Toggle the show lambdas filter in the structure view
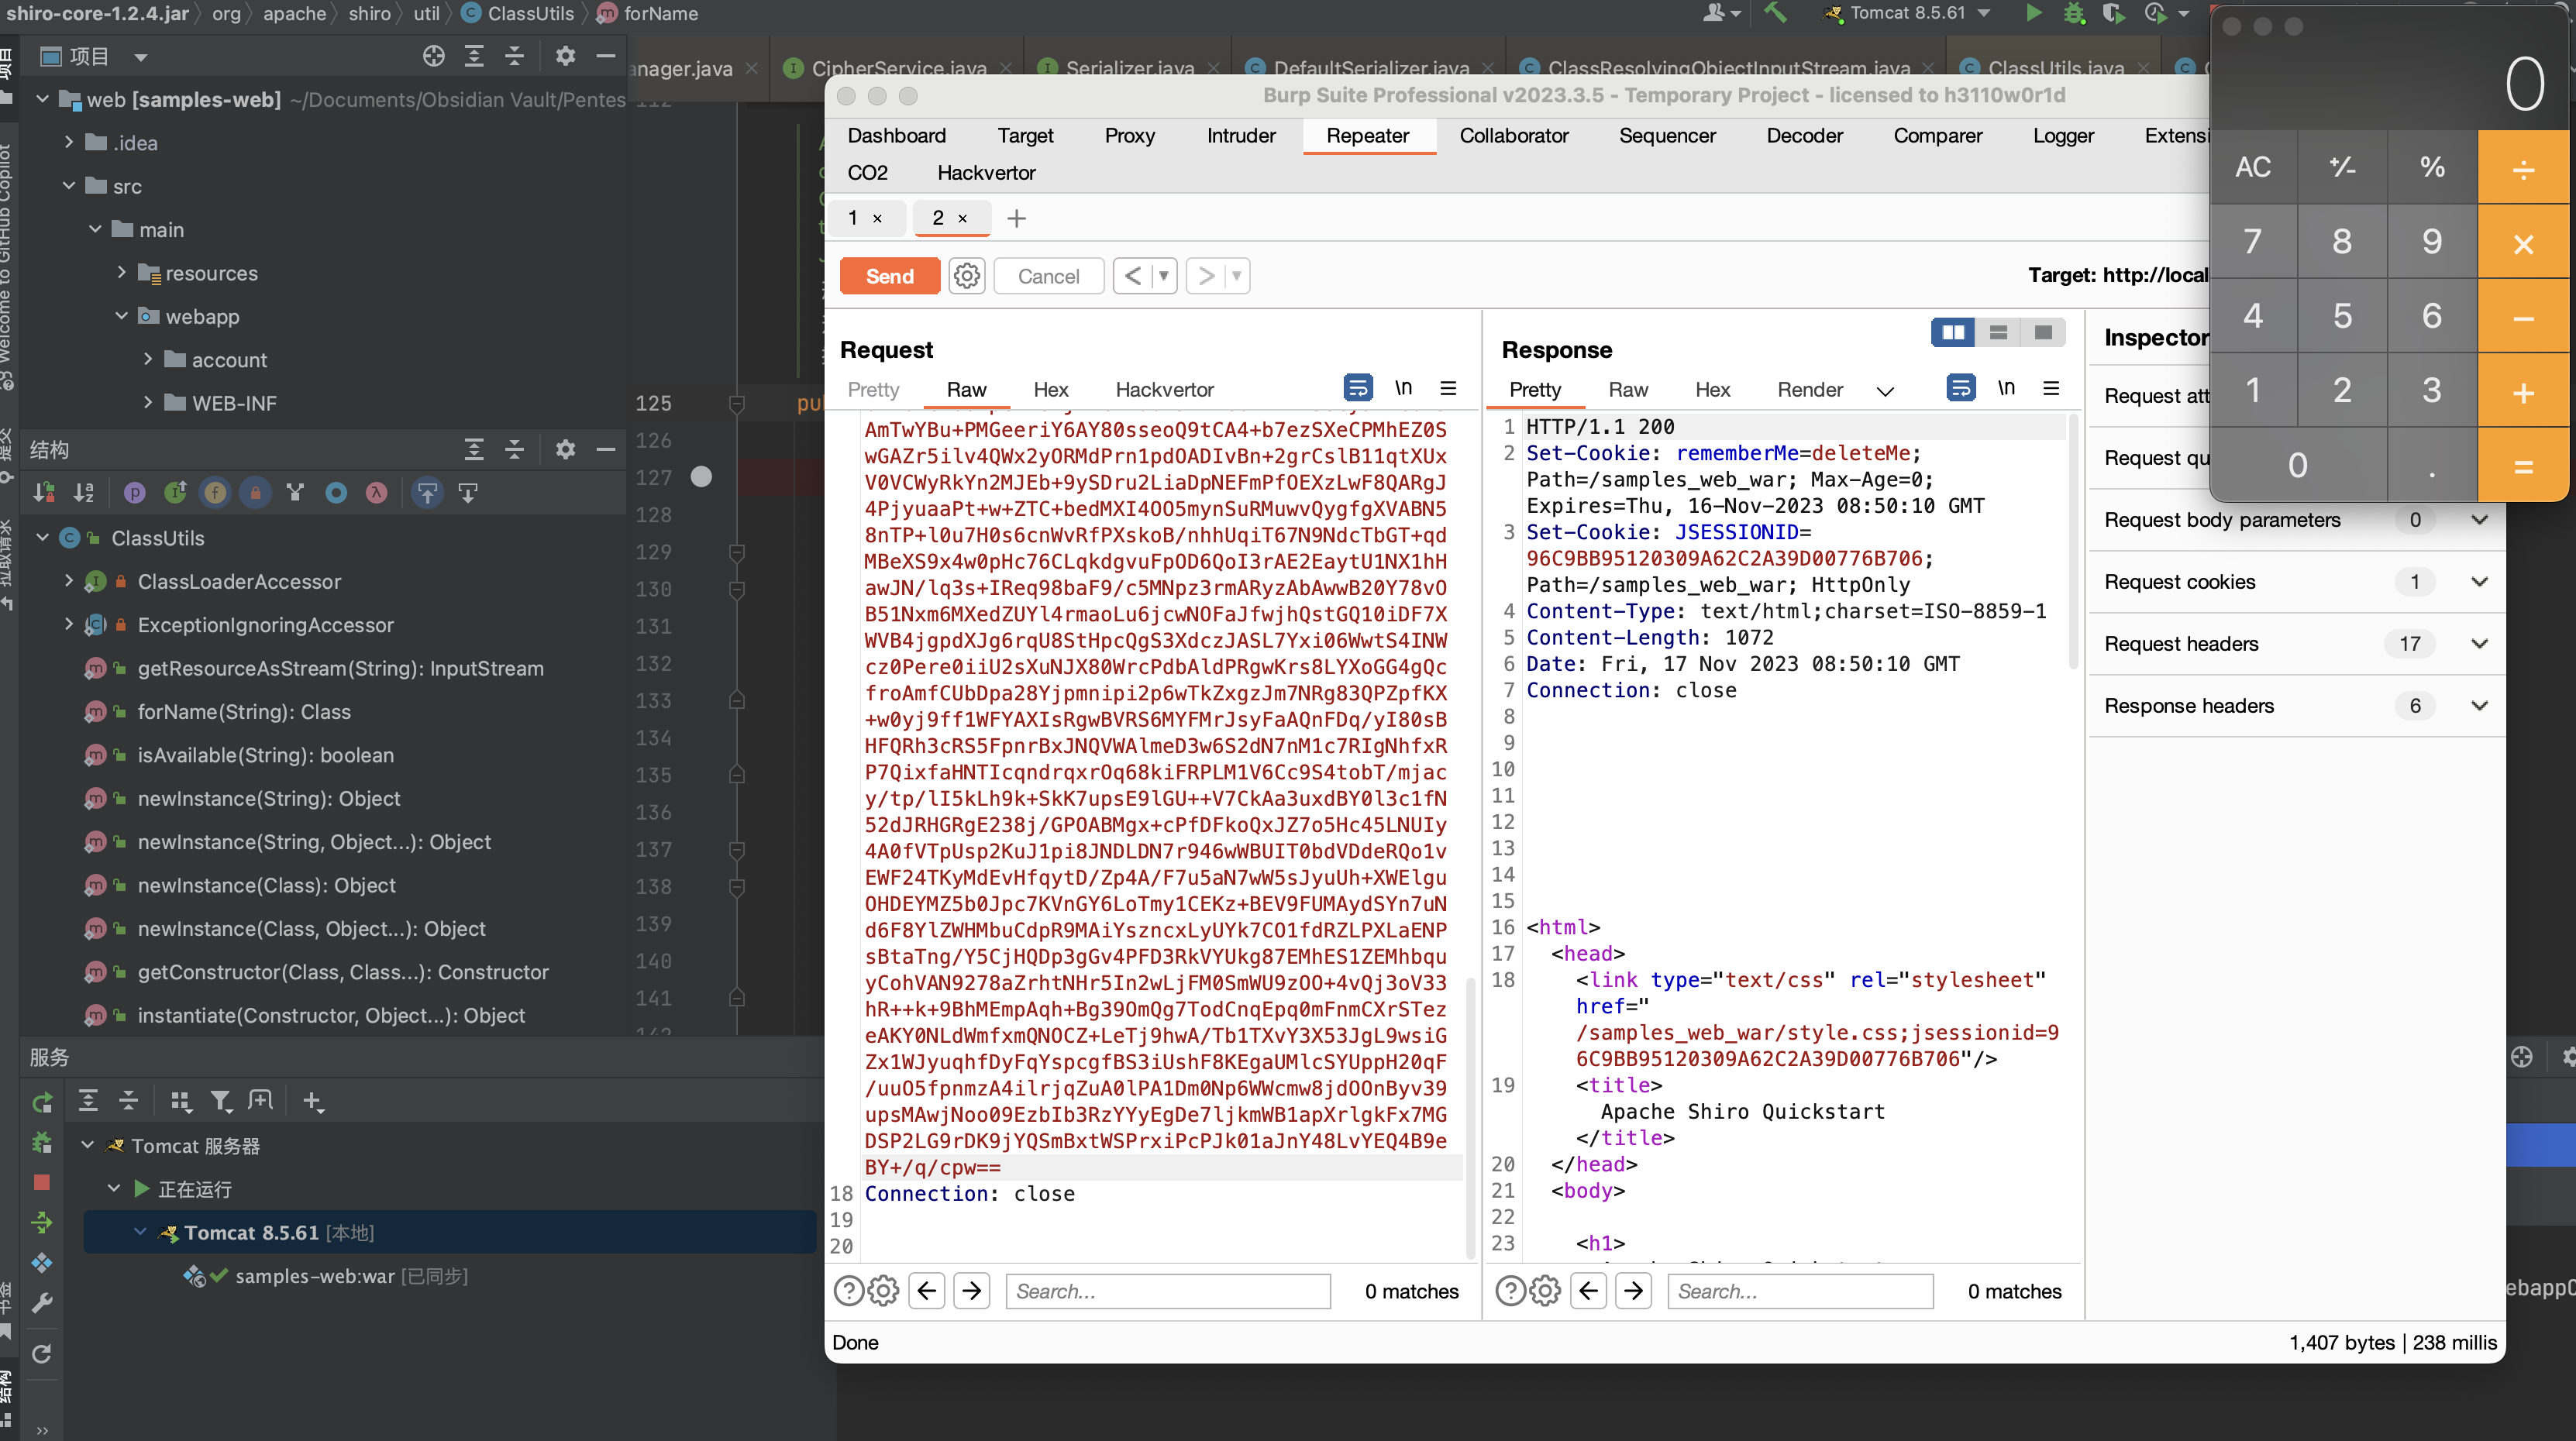Screen dimensions: 2576x1441 (376, 492)
